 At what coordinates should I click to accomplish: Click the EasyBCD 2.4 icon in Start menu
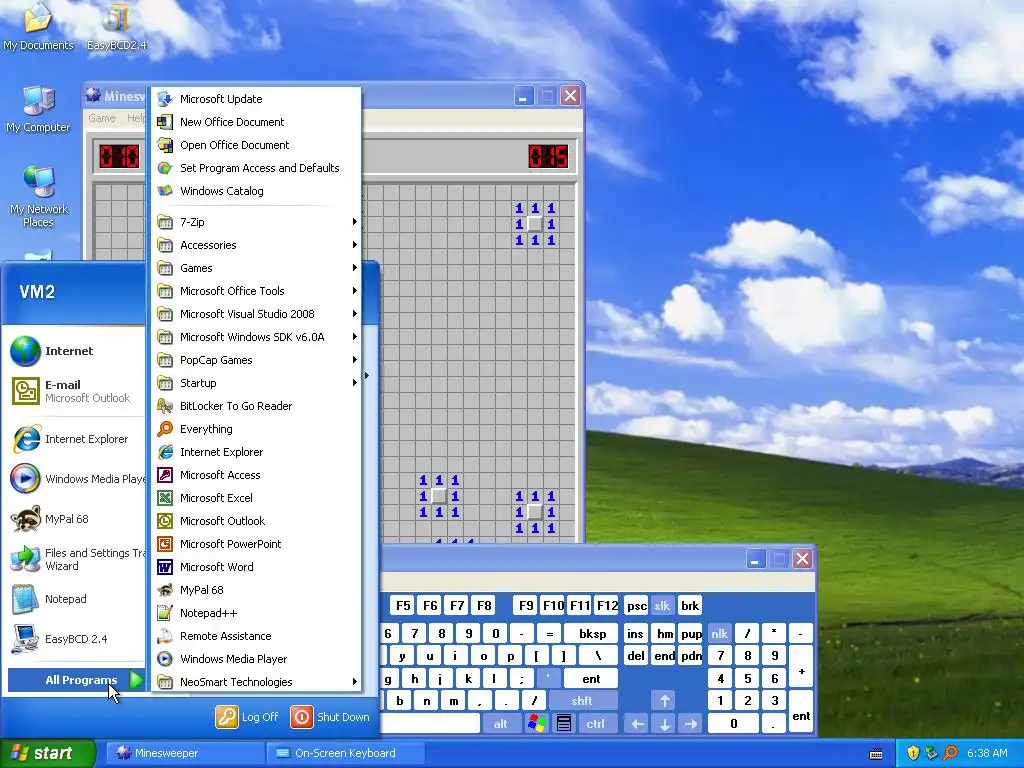point(25,639)
